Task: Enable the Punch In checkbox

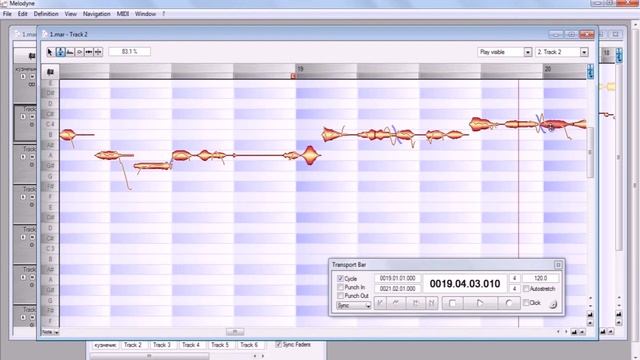Action: point(340,287)
